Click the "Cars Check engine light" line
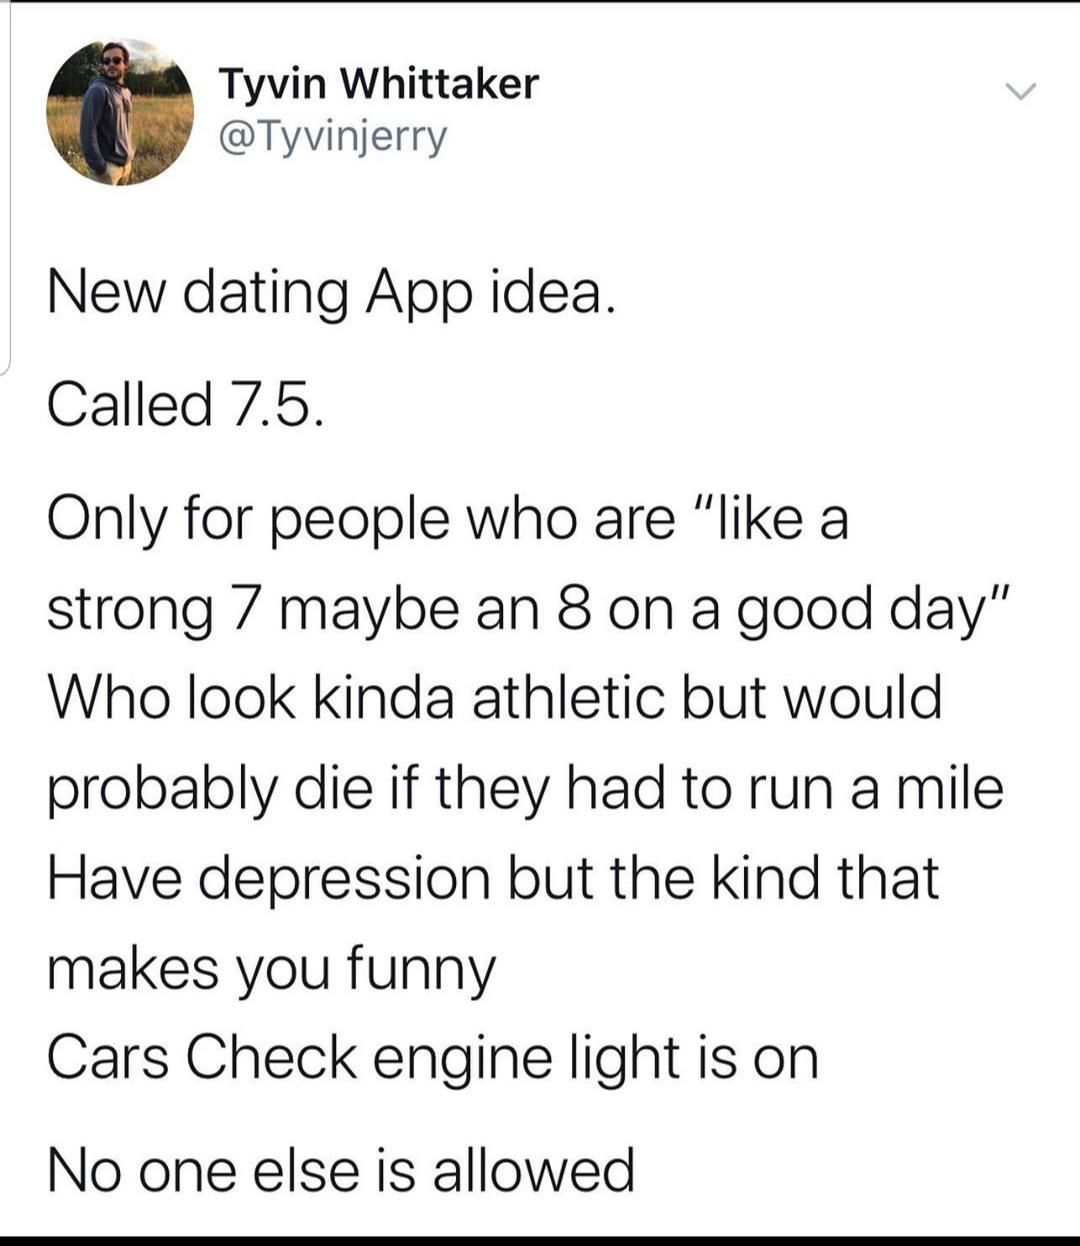 [x=432, y=1057]
